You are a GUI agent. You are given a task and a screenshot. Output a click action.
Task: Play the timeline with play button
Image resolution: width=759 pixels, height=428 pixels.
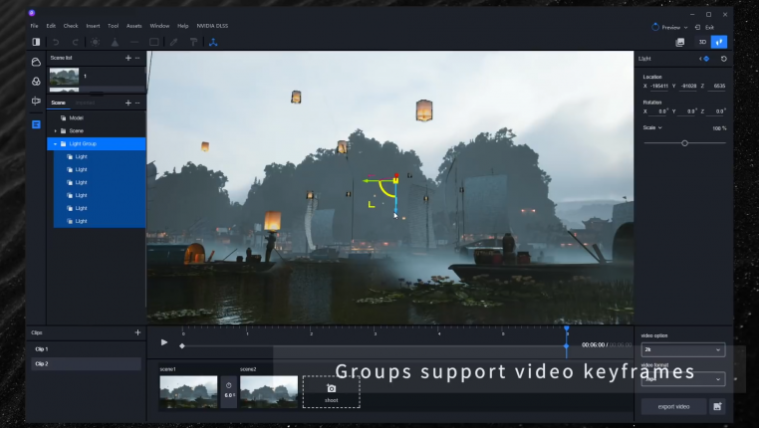164,342
